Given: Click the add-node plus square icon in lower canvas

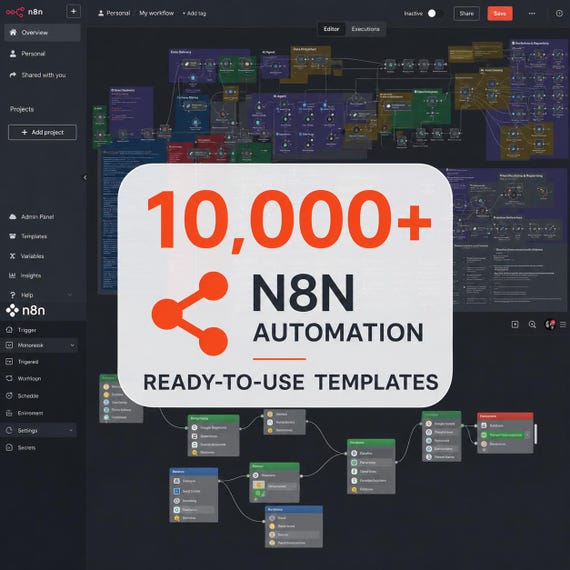Looking at the screenshot, I should [x=515, y=324].
